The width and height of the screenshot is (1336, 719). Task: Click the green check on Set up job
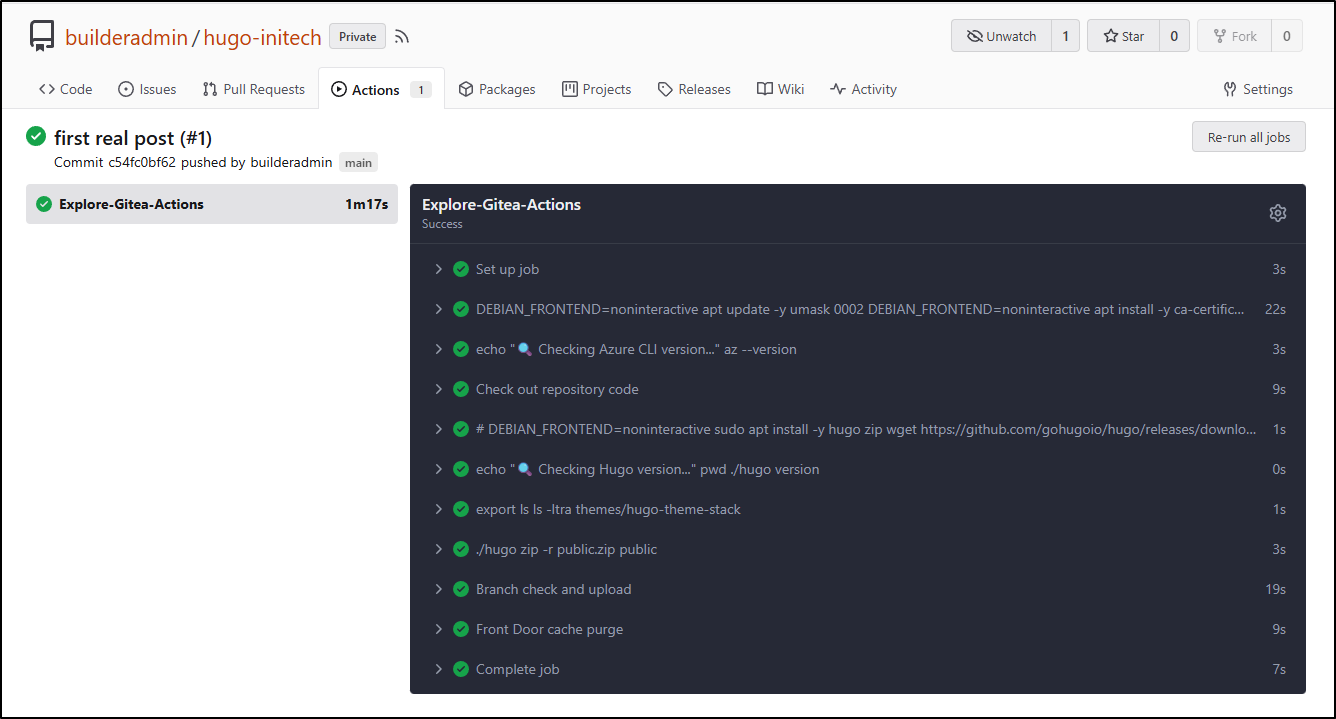[461, 269]
